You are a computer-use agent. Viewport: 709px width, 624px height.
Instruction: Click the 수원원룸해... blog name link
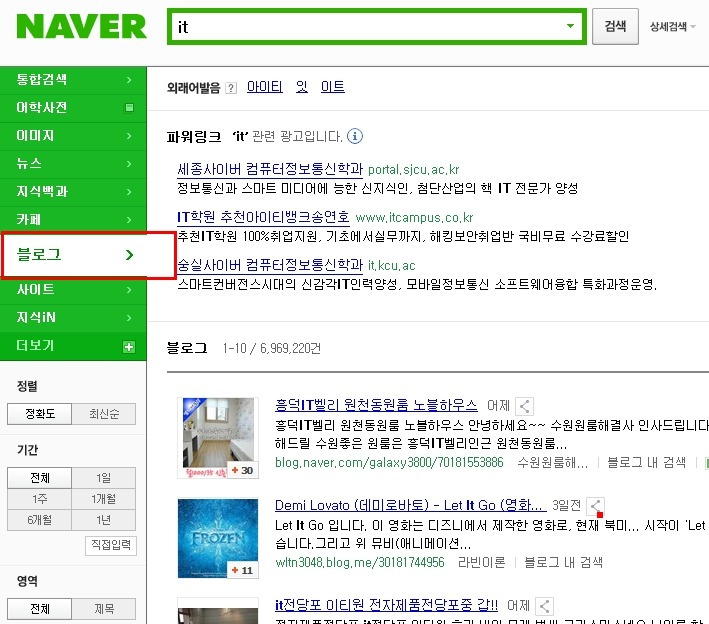point(553,463)
